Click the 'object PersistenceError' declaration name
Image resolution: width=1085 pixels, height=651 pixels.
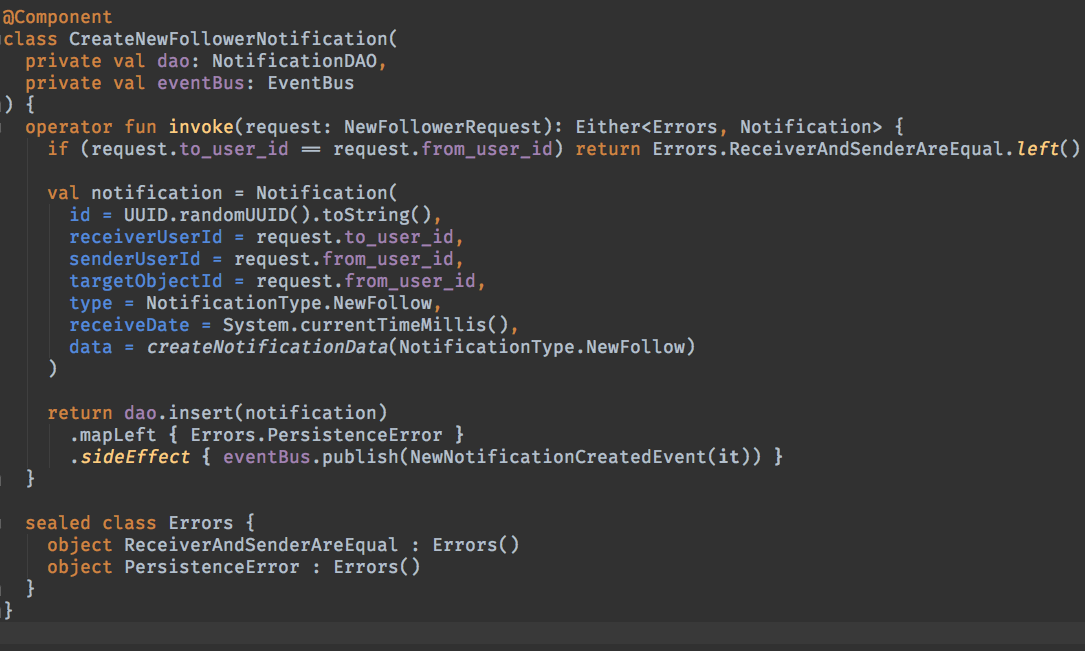click(212, 567)
